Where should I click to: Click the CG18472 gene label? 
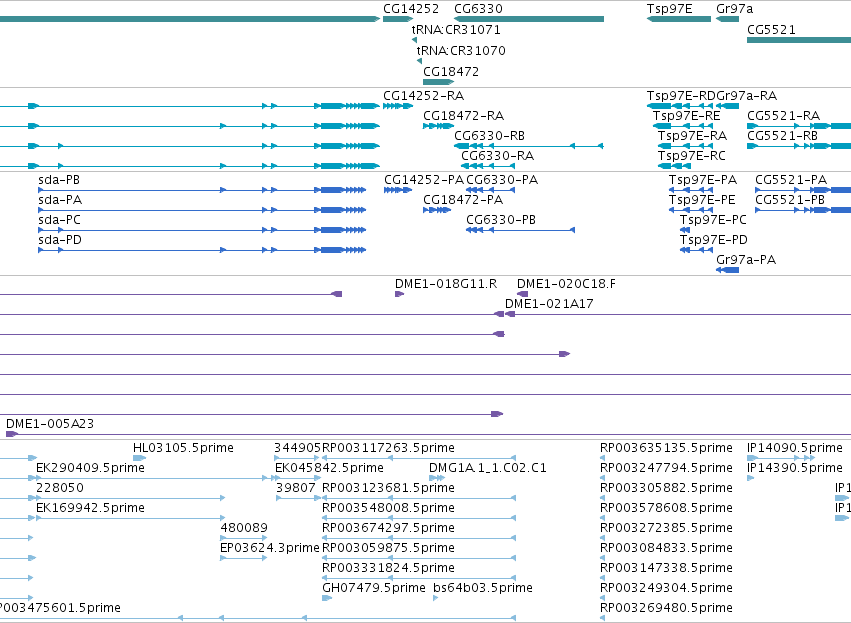451,72
